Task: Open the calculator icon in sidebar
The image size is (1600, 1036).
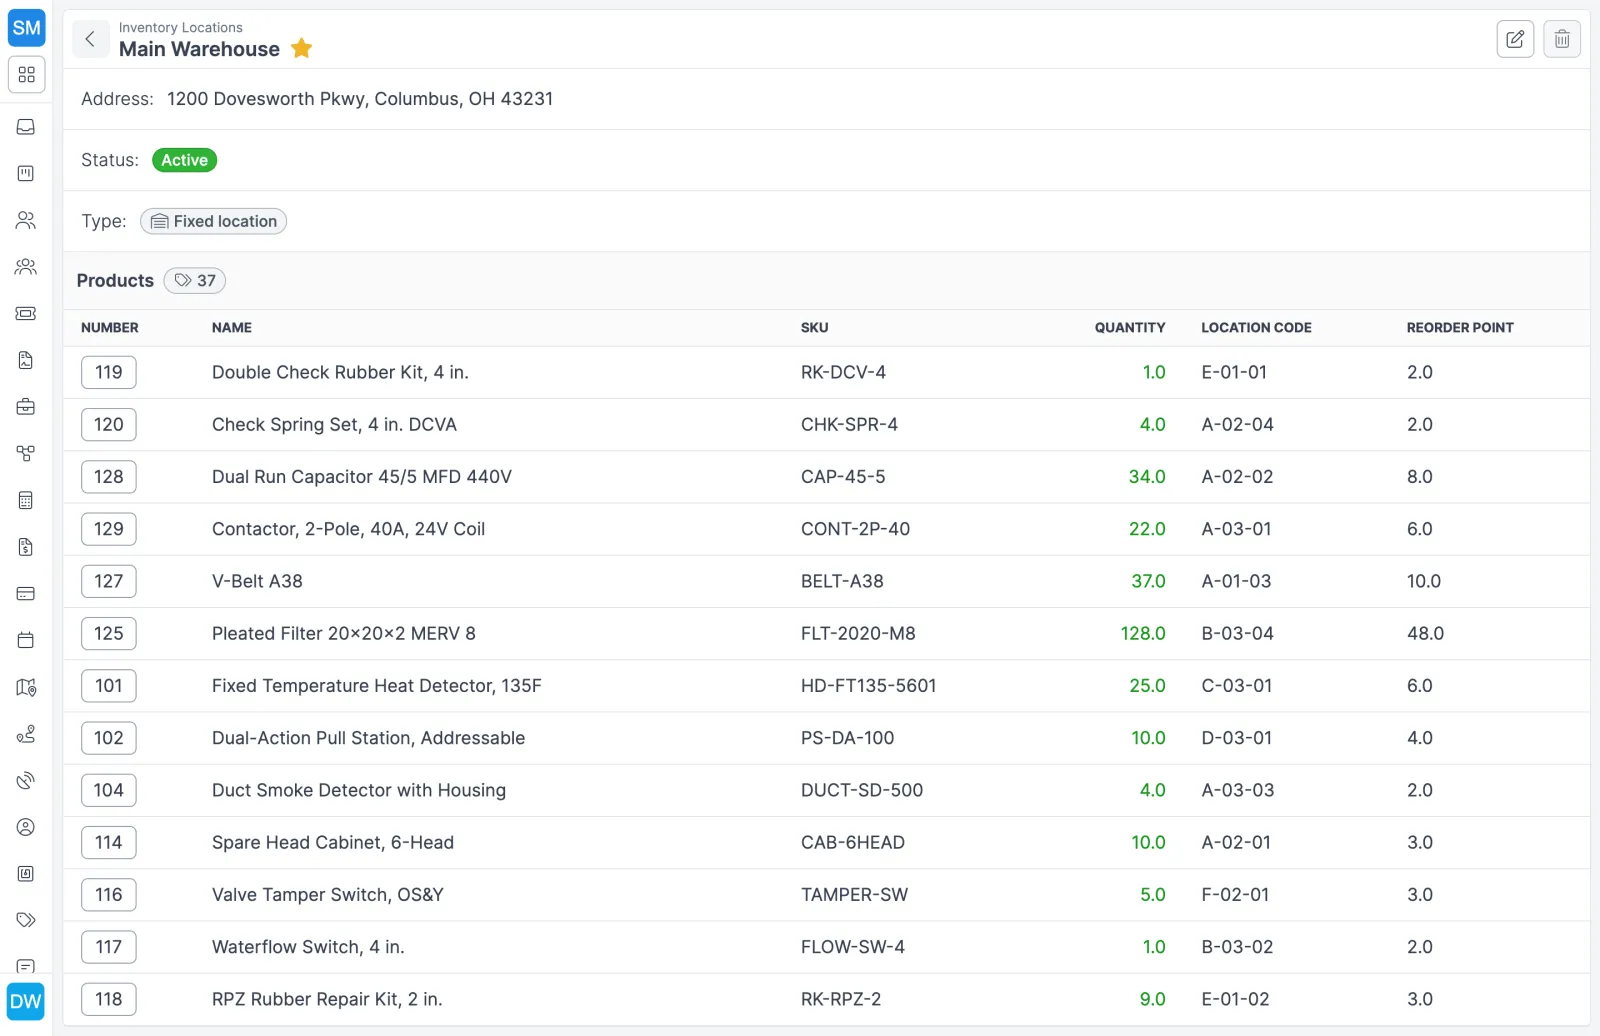Action: (x=26, y=500)
